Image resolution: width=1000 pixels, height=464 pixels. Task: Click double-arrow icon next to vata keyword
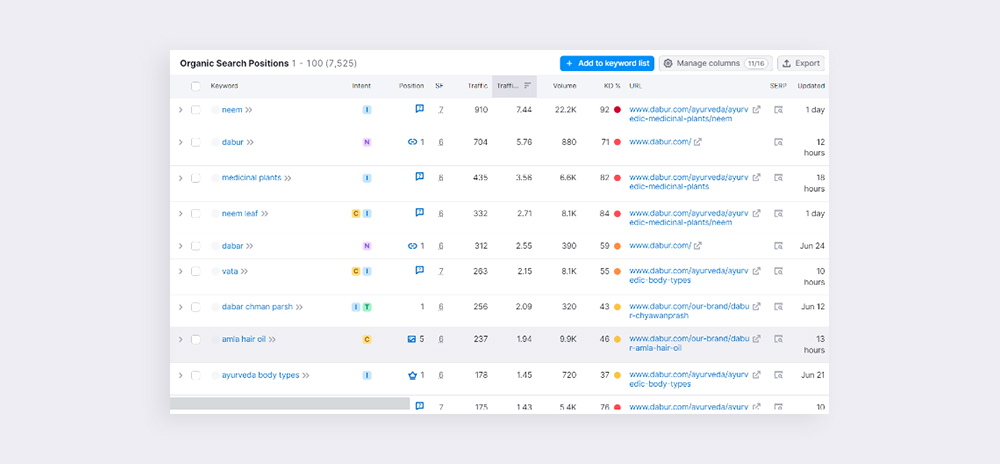244,272
